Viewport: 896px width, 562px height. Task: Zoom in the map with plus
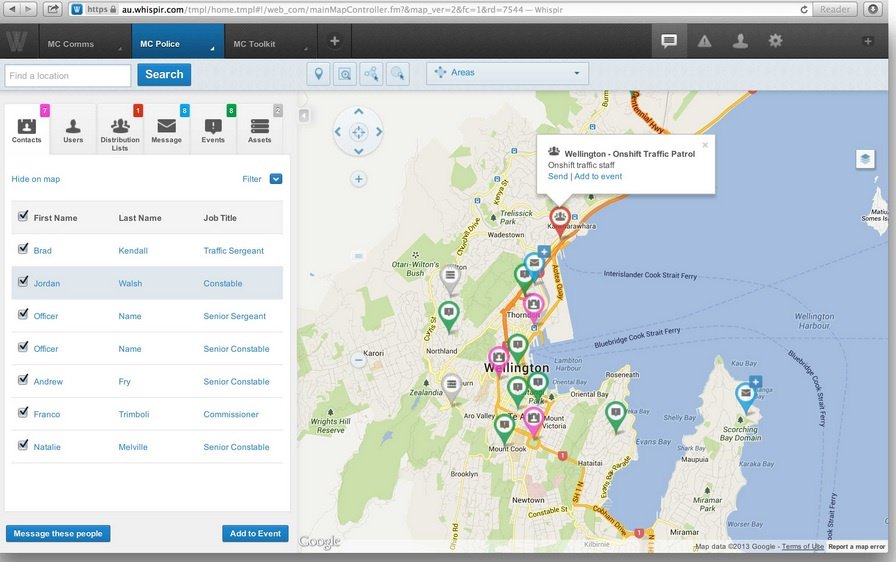coord(358,179)
